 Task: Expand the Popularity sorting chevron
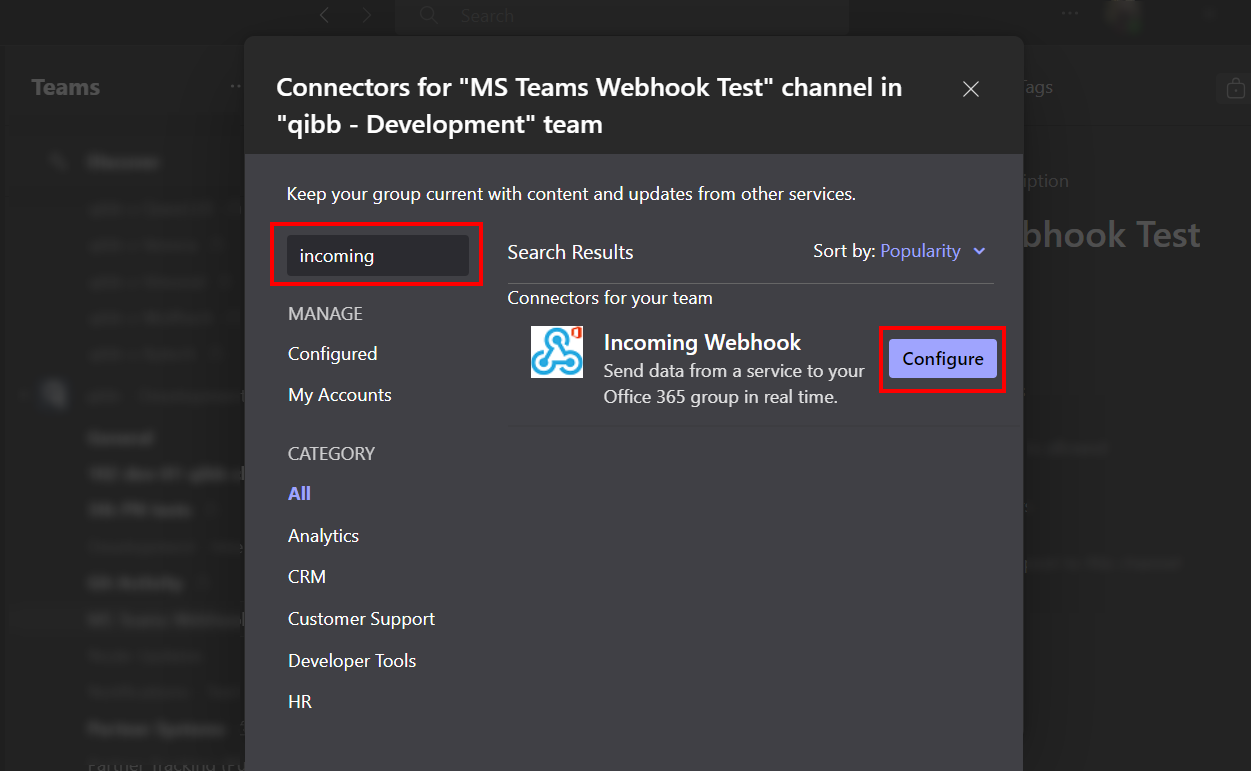point(978,252)
